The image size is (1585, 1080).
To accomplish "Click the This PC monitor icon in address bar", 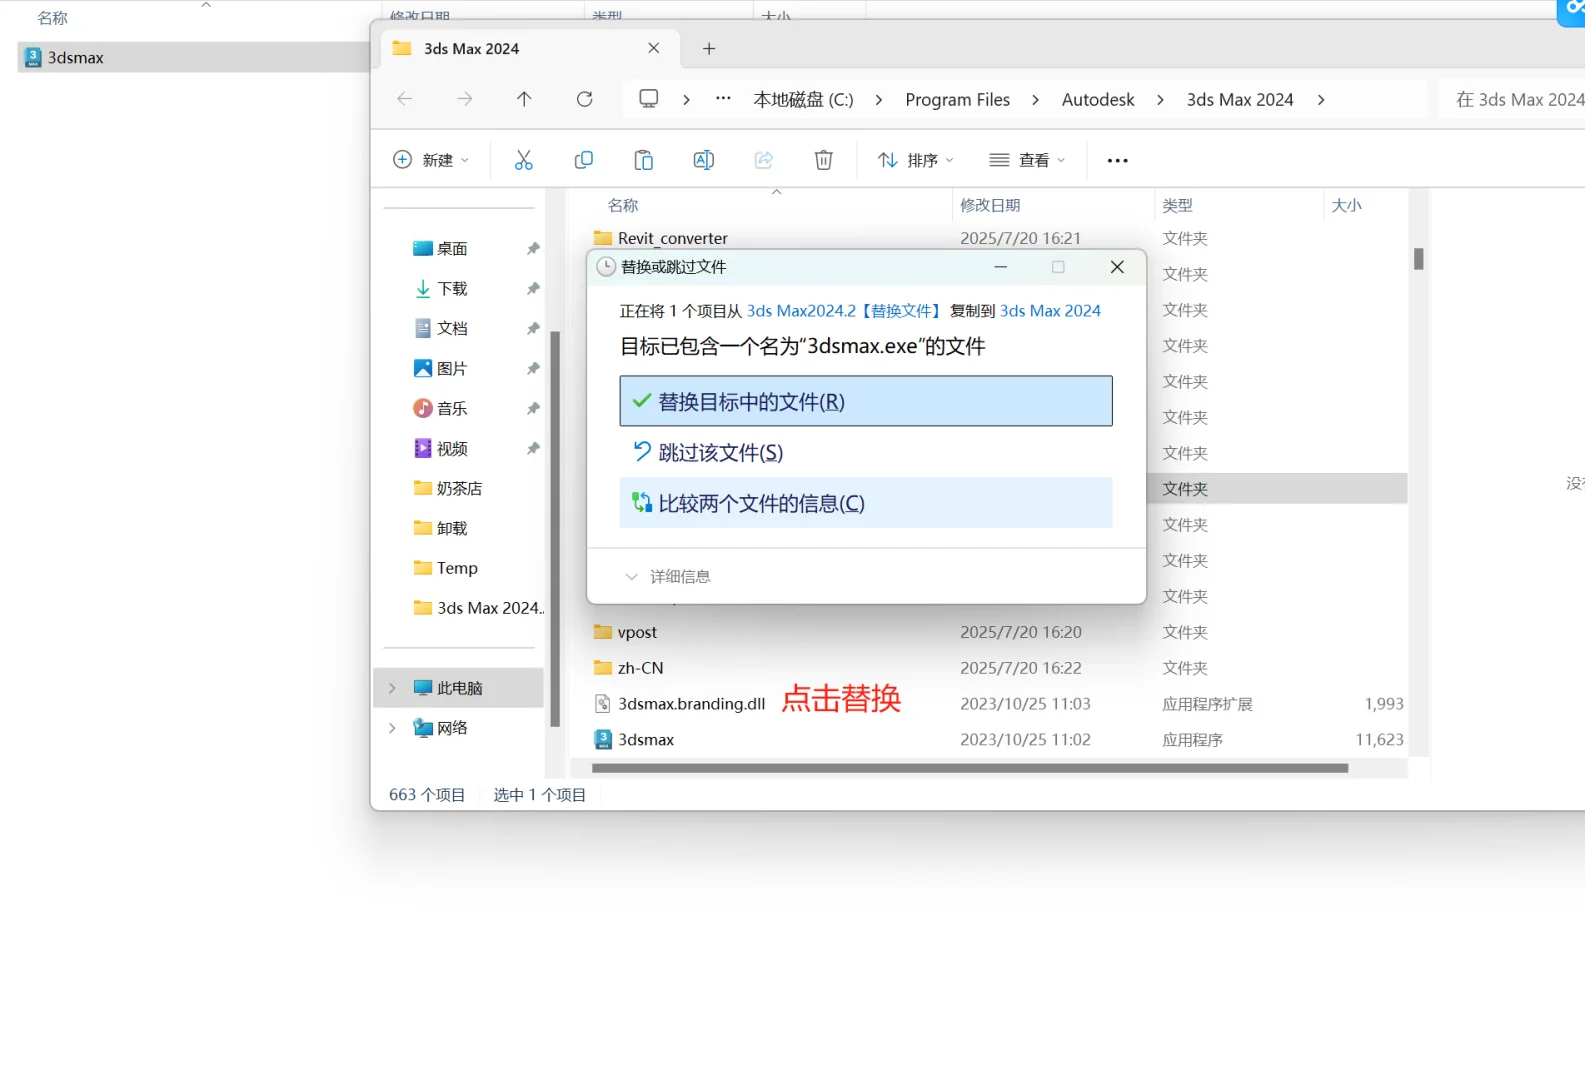I will click(x=648, y=98).
